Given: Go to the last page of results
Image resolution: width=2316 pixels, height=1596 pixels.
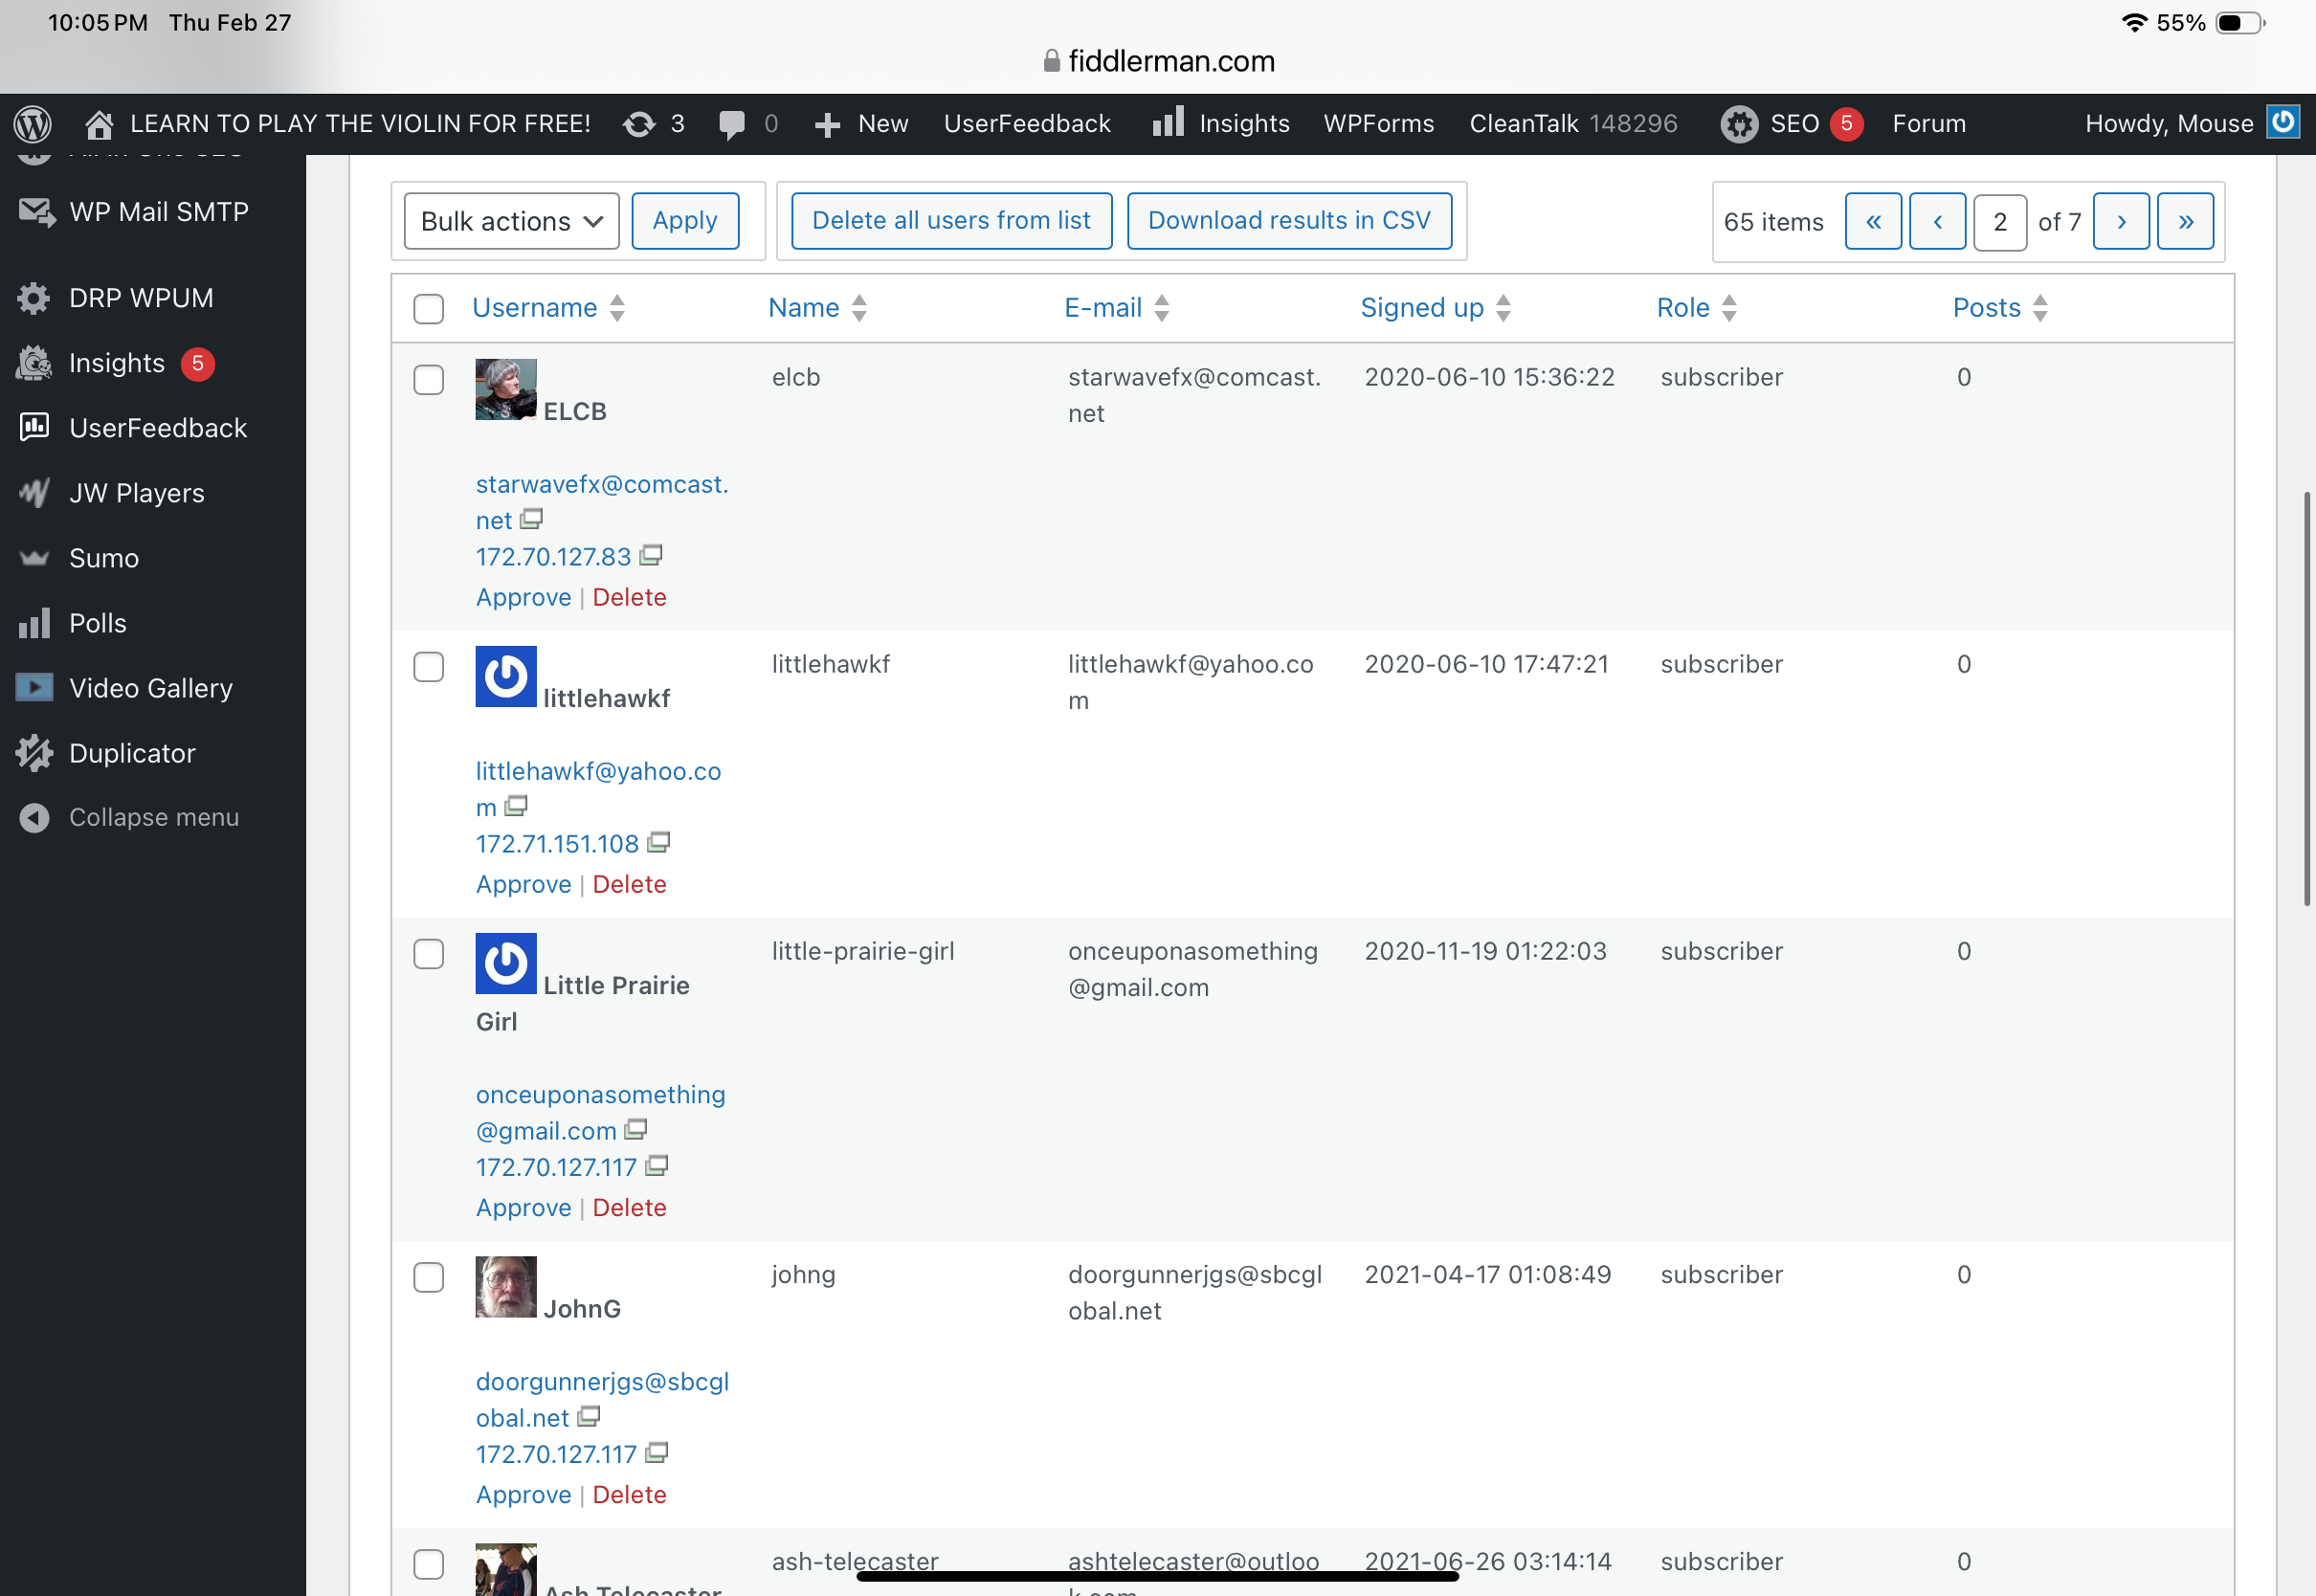Looking at the screenshot, I should coord(2185,222).
